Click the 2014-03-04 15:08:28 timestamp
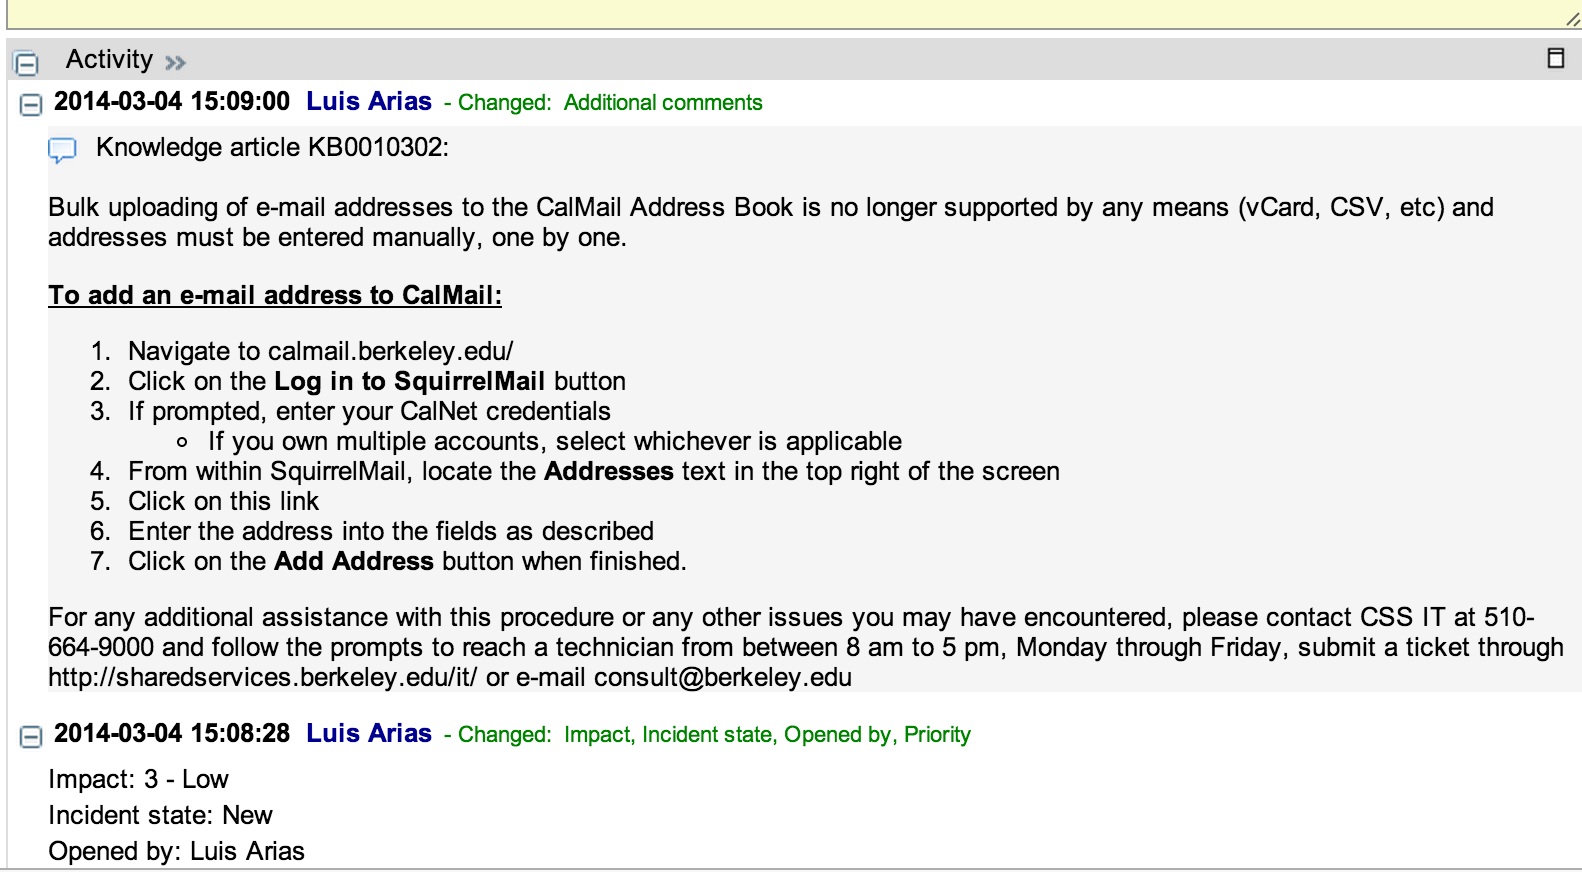Viewport: 1582px width, 872px height. (171, 733)
